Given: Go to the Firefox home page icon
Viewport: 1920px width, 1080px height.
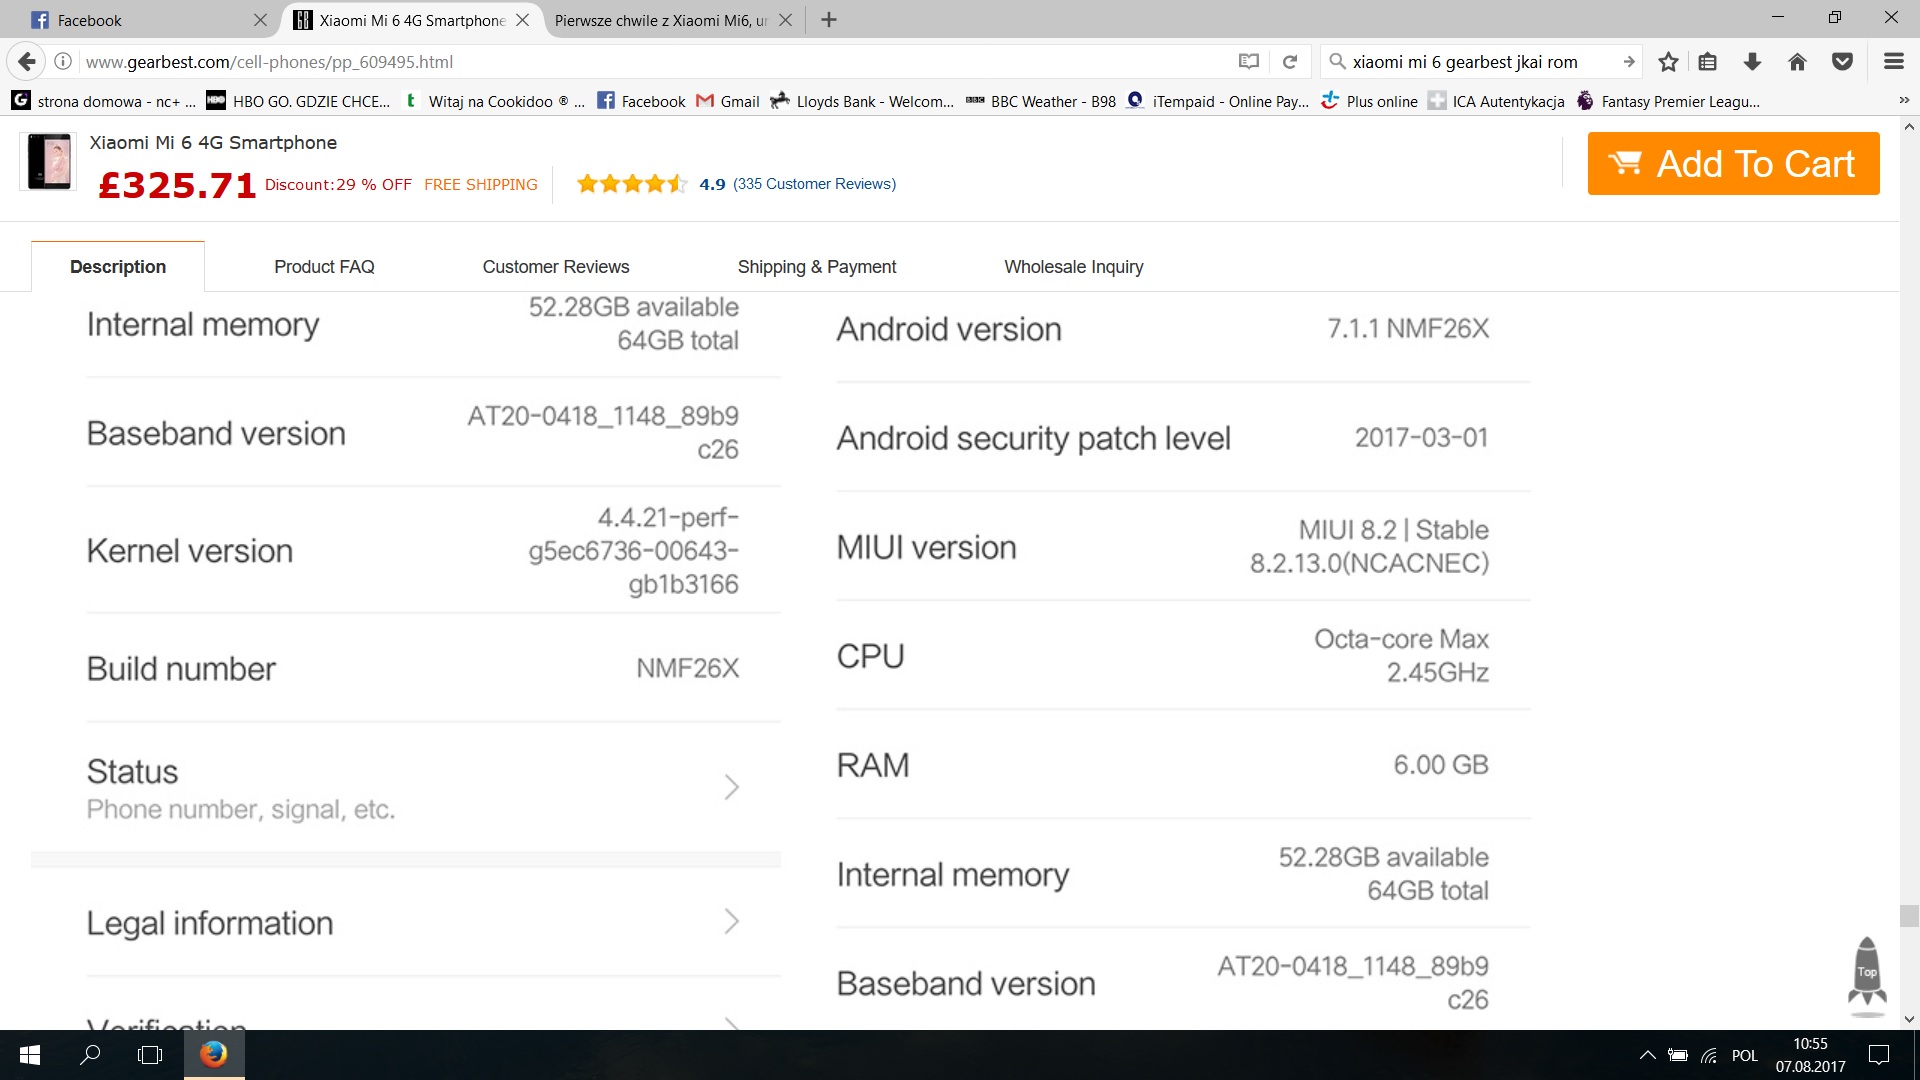Looking at the screenshot, I should tap(1797, 62).
